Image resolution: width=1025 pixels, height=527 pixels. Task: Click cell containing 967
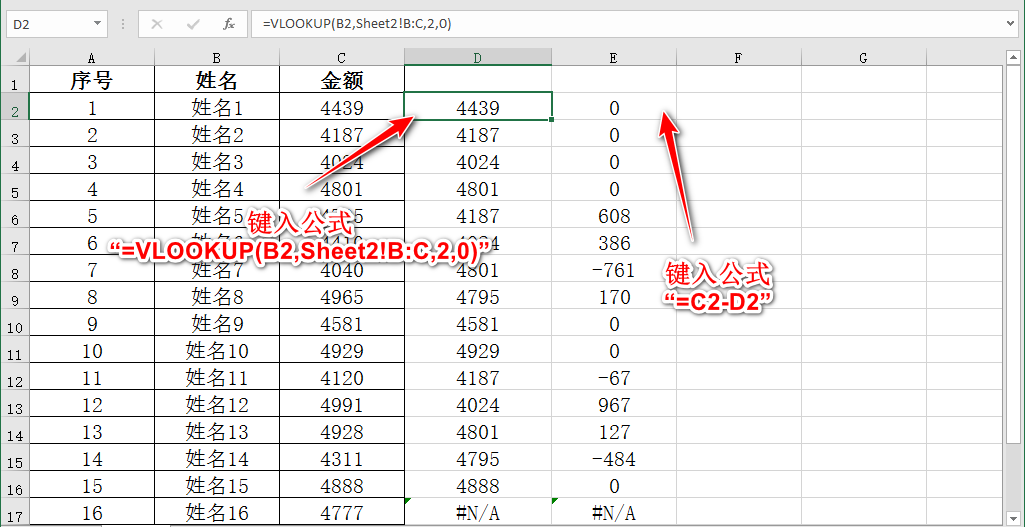(x=614, y=405)
